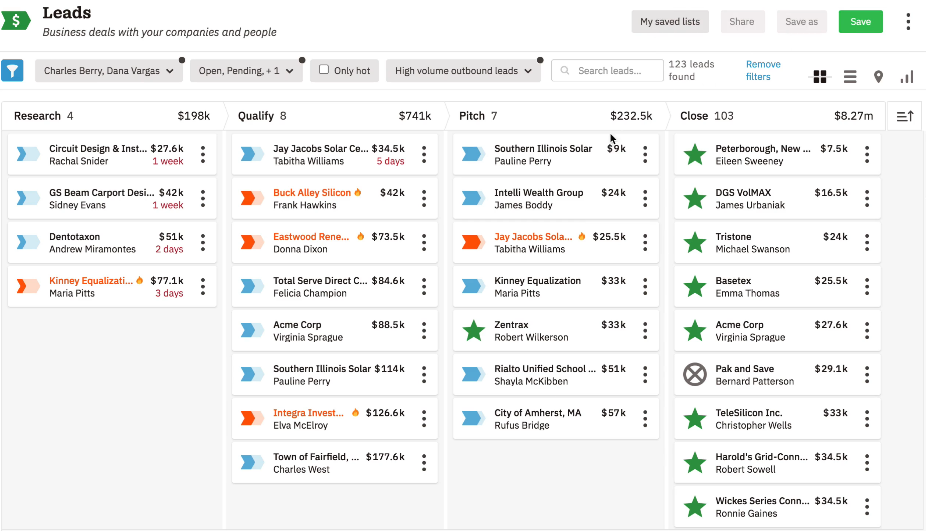
Task: Click the green star on Tristone card
Action: pyautogui.click(x=695, y=243)
